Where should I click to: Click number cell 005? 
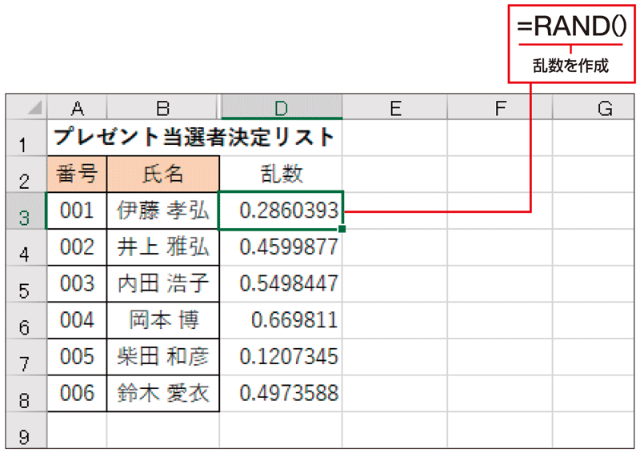[76, 358]
